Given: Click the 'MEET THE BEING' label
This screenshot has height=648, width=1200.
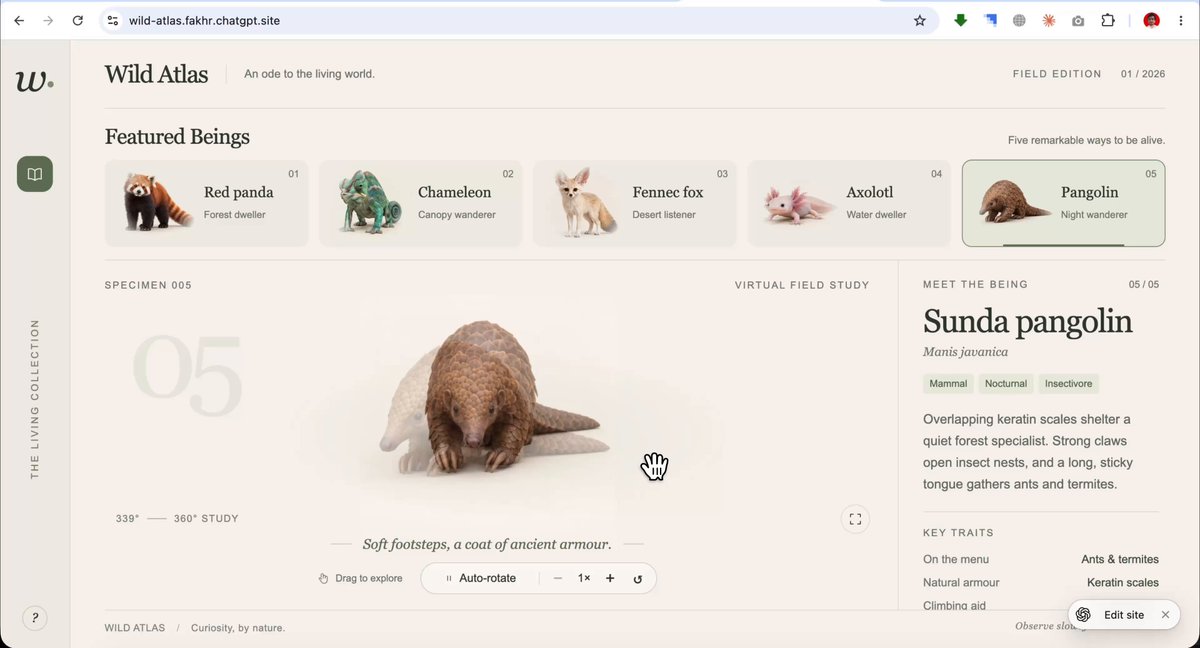Looking at the screenshot, I should (975, 285).
